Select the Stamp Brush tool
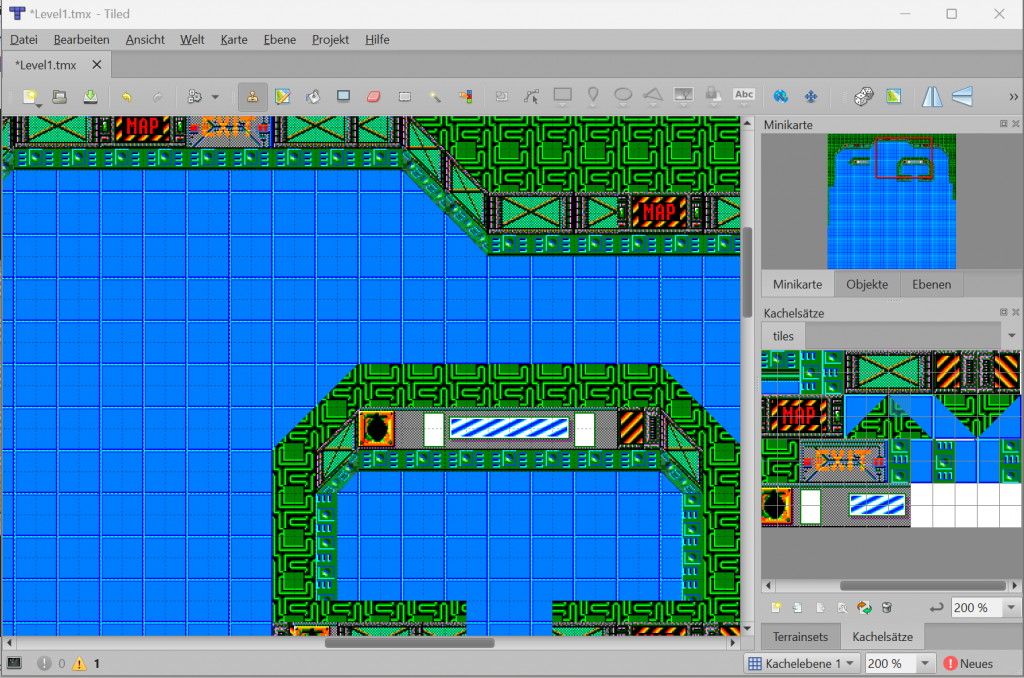 point(253,96)
